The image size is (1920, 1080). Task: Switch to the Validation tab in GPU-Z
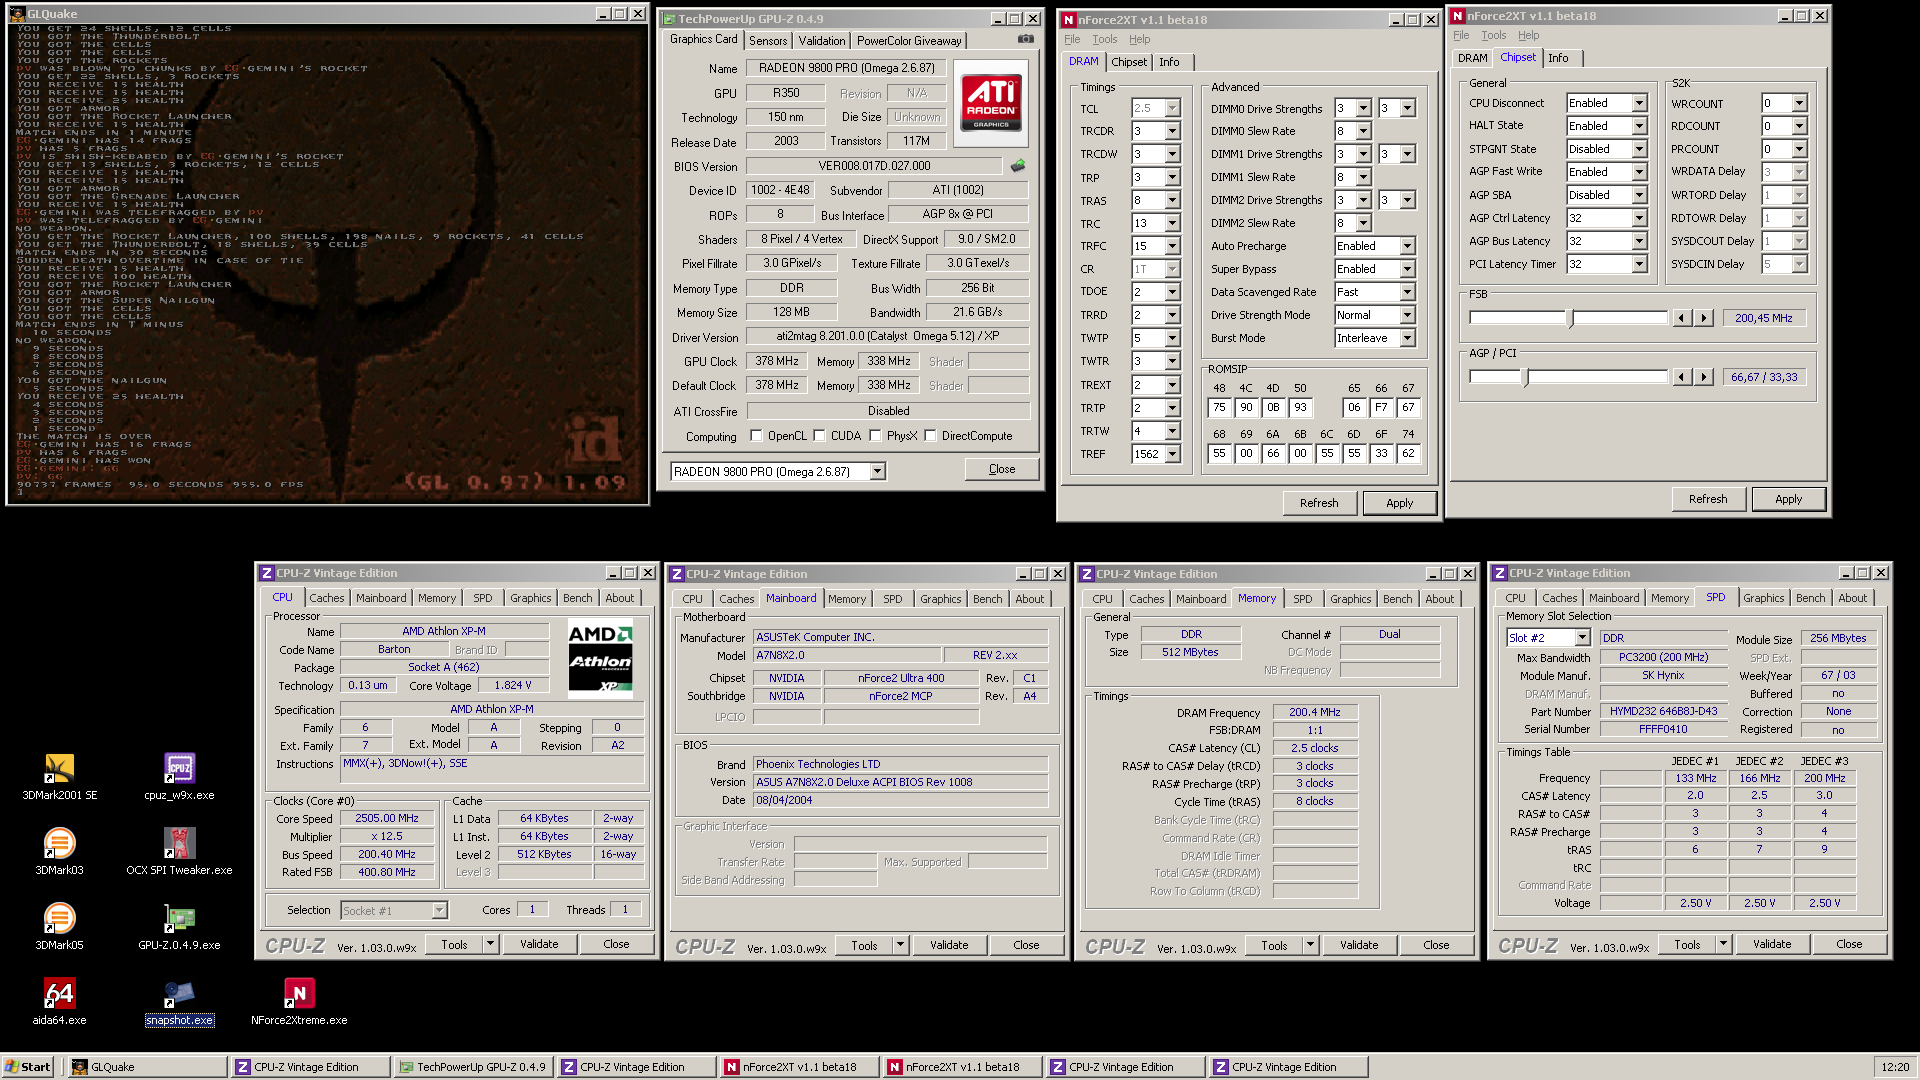click(x=822, y=41)
